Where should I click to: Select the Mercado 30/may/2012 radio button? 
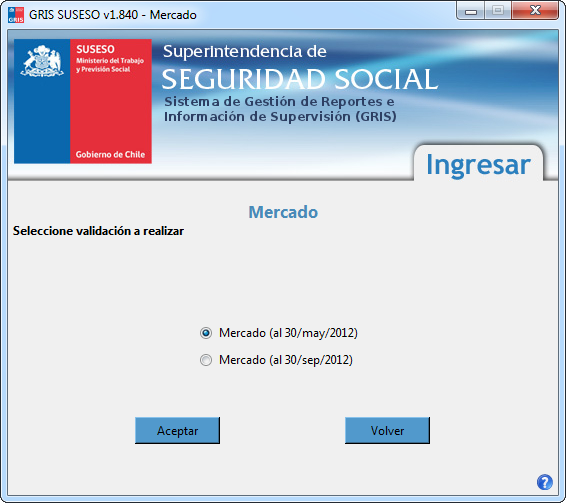(x=206, y=333)
